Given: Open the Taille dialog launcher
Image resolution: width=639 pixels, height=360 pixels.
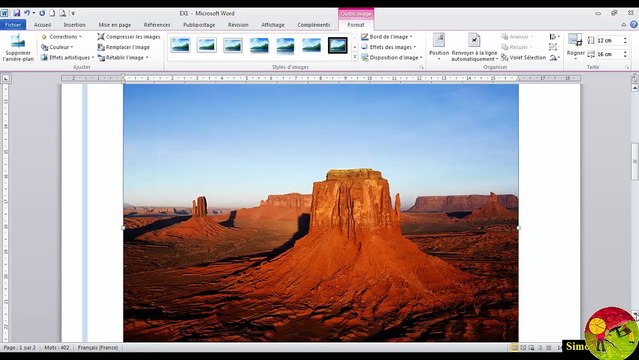Looking at the screenshot, I should 628,67.
